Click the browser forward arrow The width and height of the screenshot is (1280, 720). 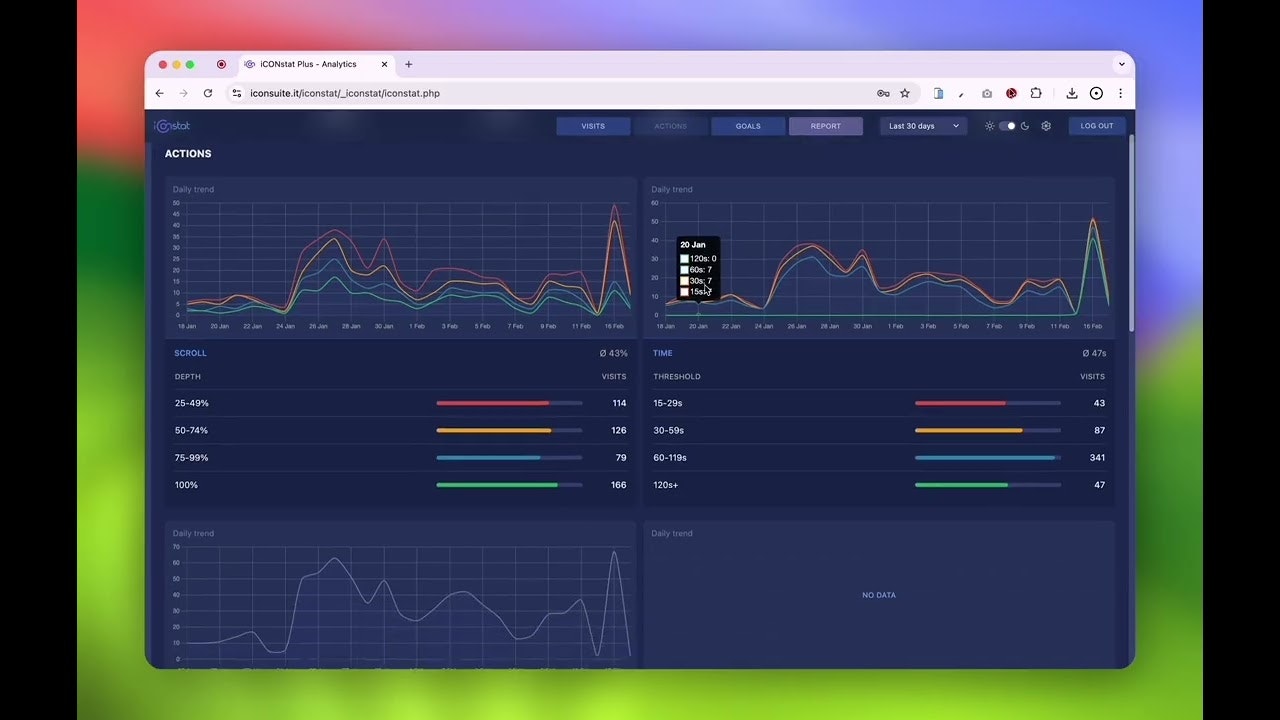point(183,93)
